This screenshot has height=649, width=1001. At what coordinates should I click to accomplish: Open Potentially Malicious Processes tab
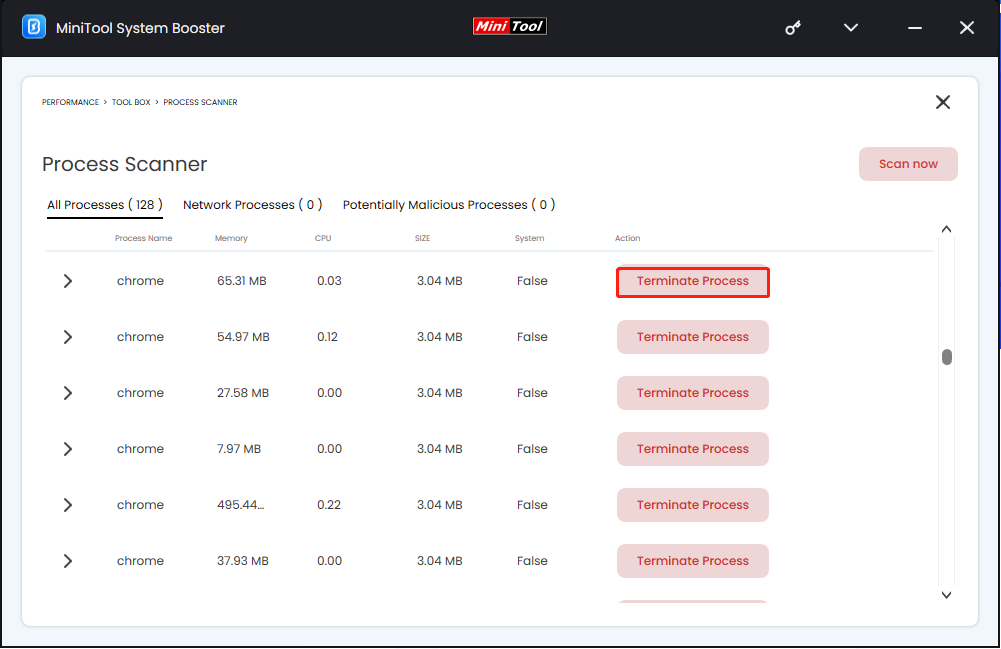[449, 205]
